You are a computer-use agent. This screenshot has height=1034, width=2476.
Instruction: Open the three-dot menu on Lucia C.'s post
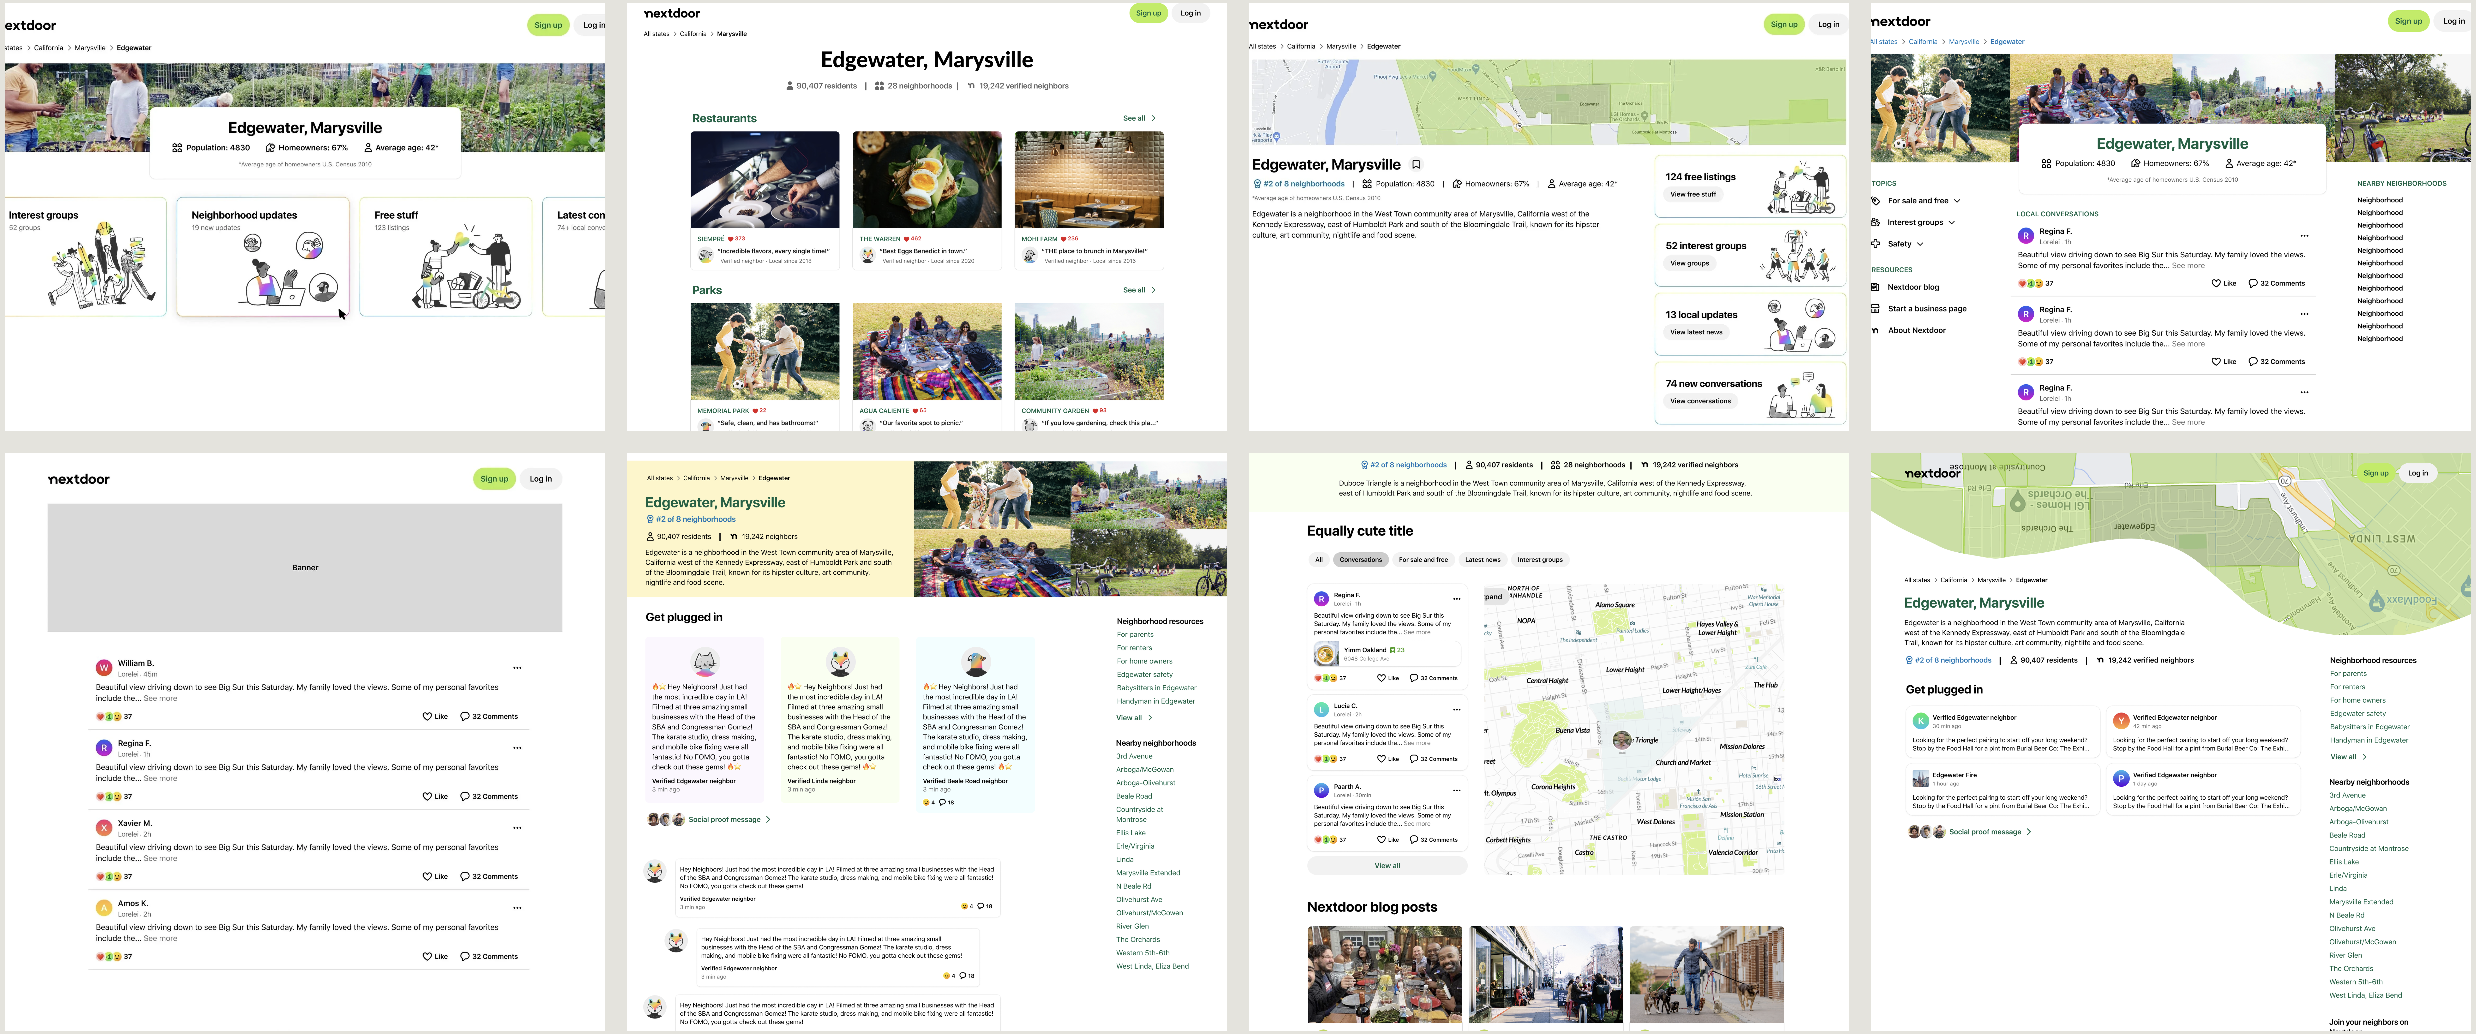[1456, 709]
